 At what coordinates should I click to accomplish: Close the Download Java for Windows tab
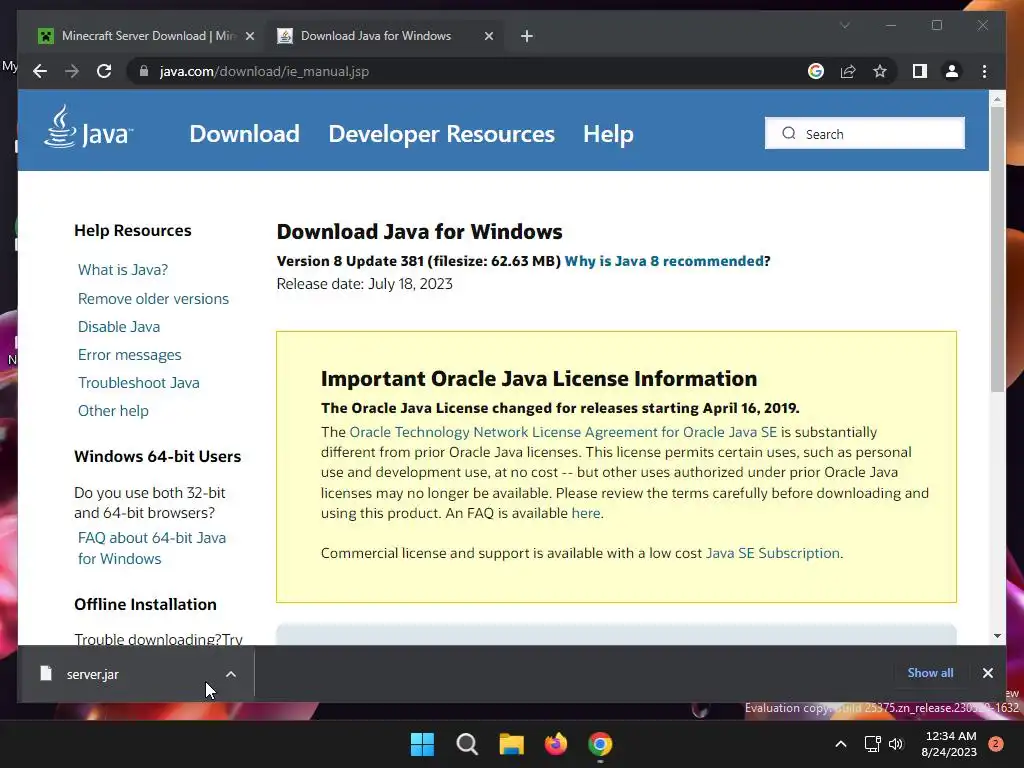(488, 36)
